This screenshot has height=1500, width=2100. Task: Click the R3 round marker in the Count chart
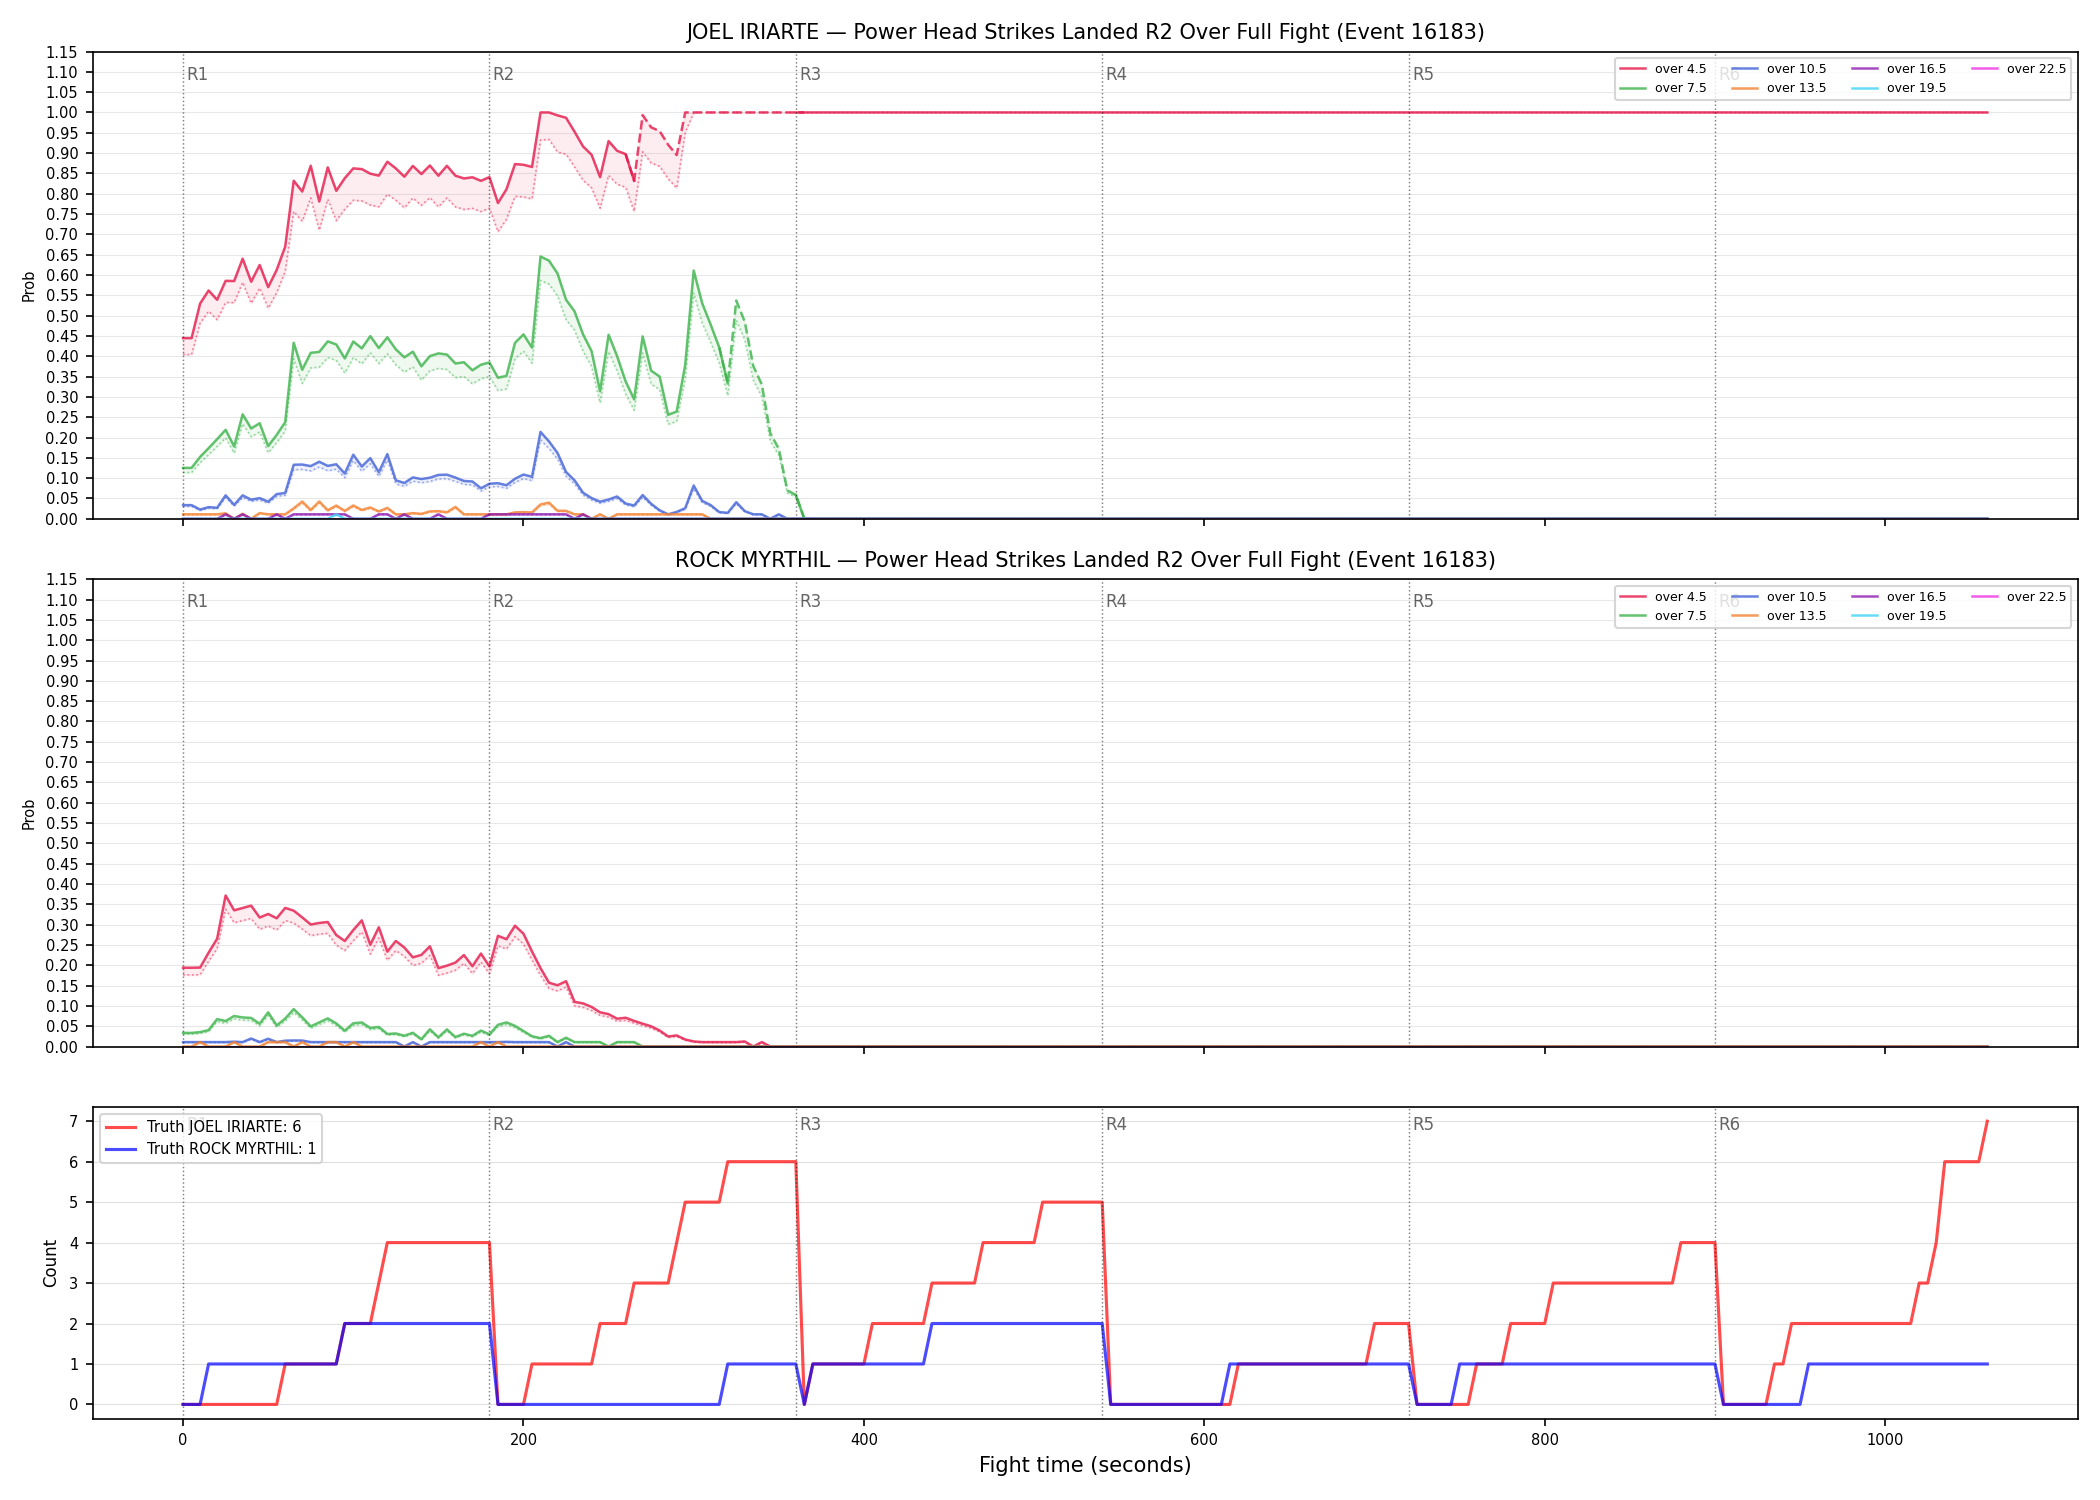click(x=810, y=1124)
